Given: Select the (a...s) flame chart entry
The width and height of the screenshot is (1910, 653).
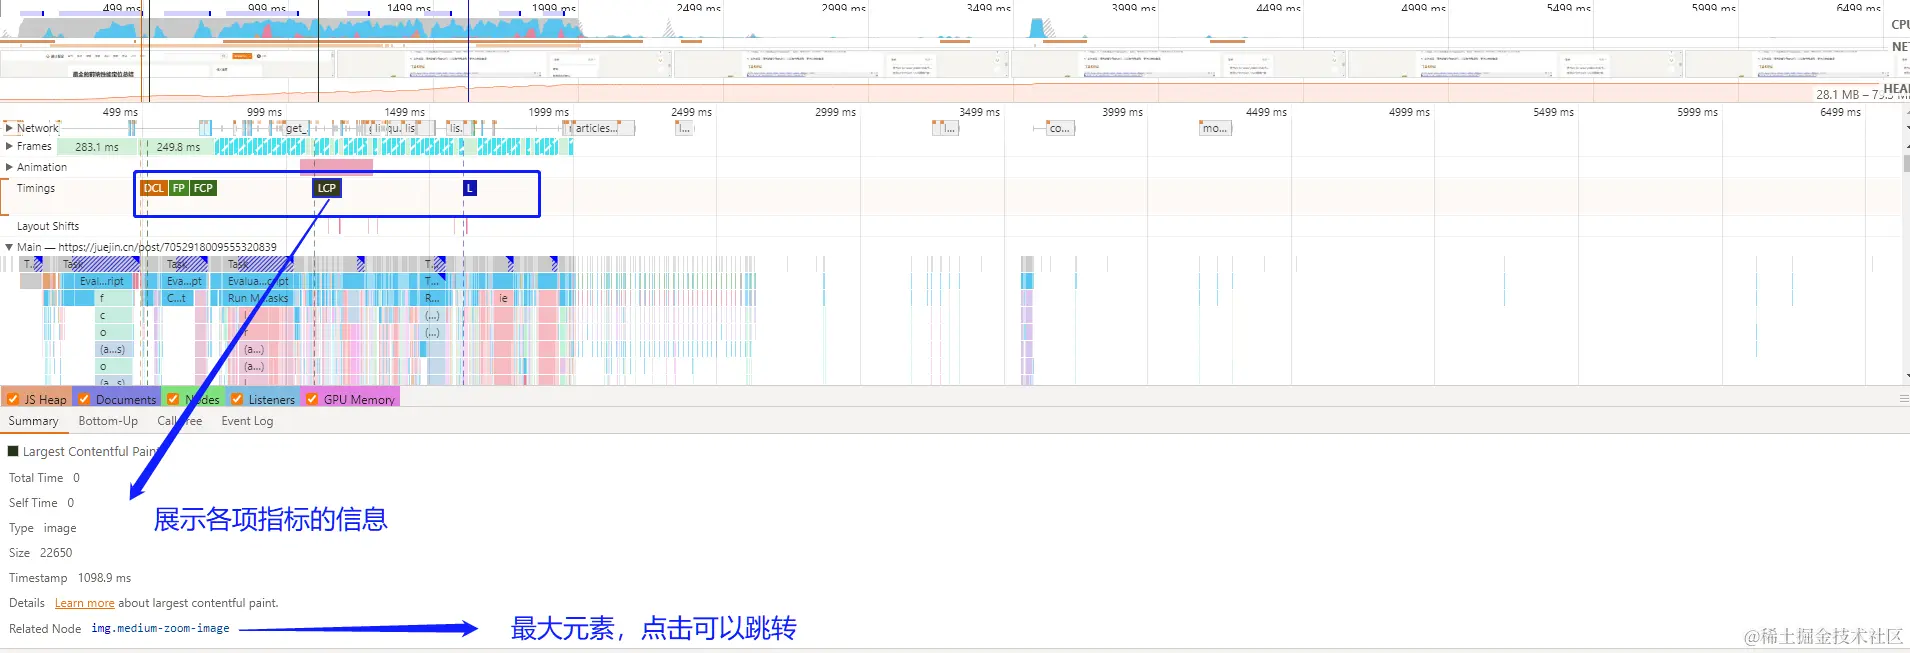Looking at the screenshot, I should click(114, 350).
